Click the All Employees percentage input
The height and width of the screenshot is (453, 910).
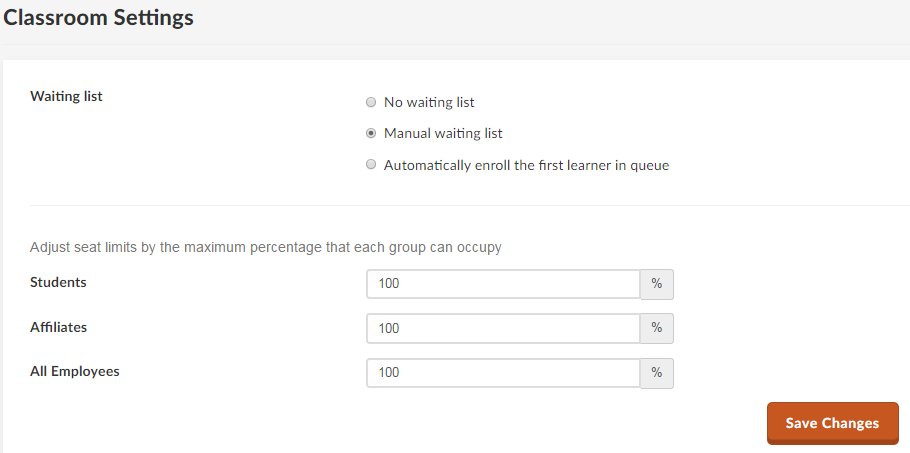pos(503,373)
